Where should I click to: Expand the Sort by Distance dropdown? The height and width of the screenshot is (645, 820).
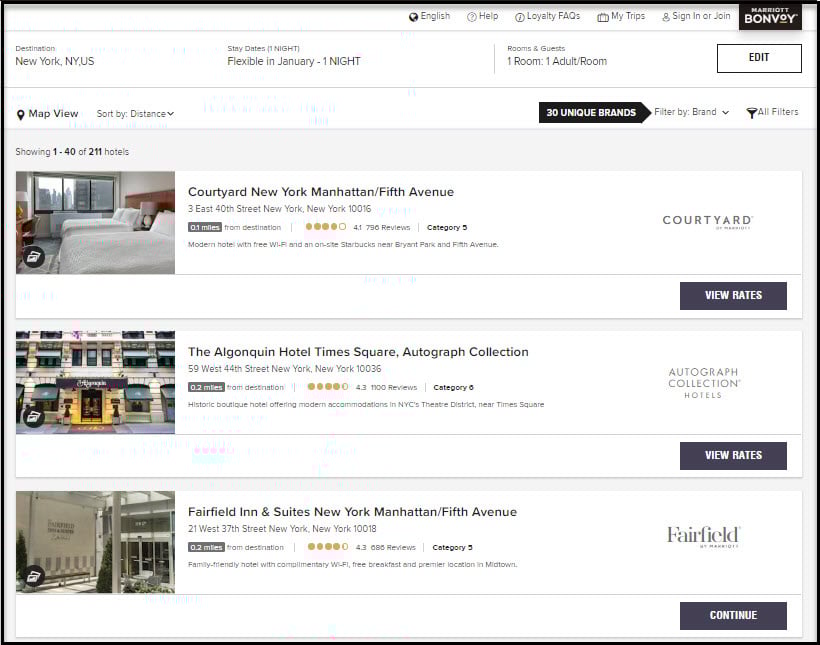(135, 114)
